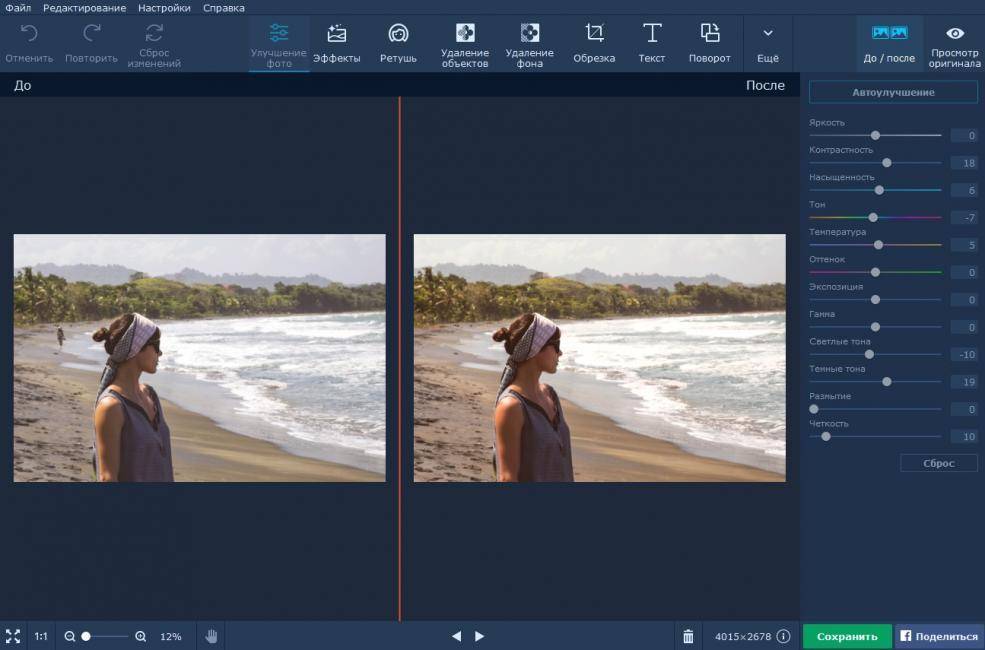Image resolution: width=985 pixels, height=650 pixels.
Task: Click the 4015×2678 image dimensions text
Action: (x=743, y=636)
